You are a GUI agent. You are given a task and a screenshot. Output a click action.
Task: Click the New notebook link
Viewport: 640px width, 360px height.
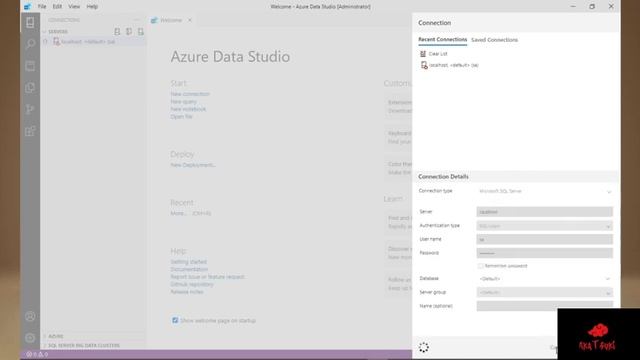(x=188, y=109)
